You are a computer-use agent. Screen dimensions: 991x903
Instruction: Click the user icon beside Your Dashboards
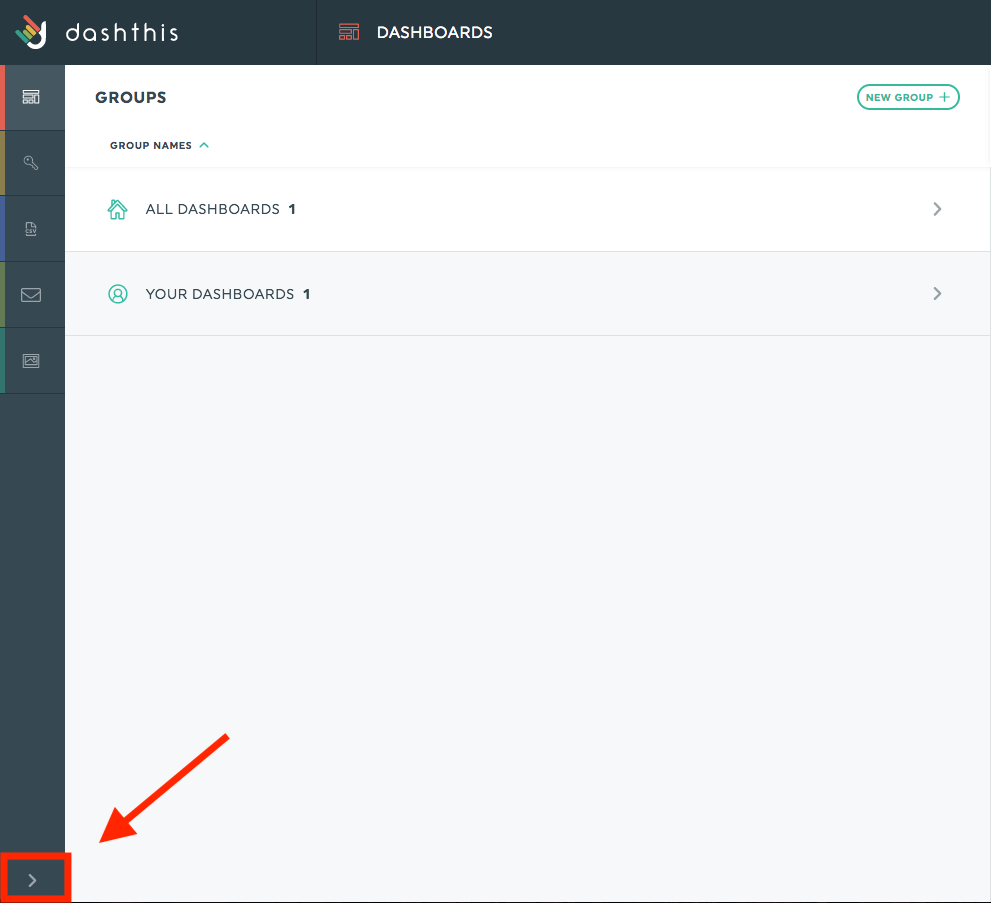click(118, 294)
